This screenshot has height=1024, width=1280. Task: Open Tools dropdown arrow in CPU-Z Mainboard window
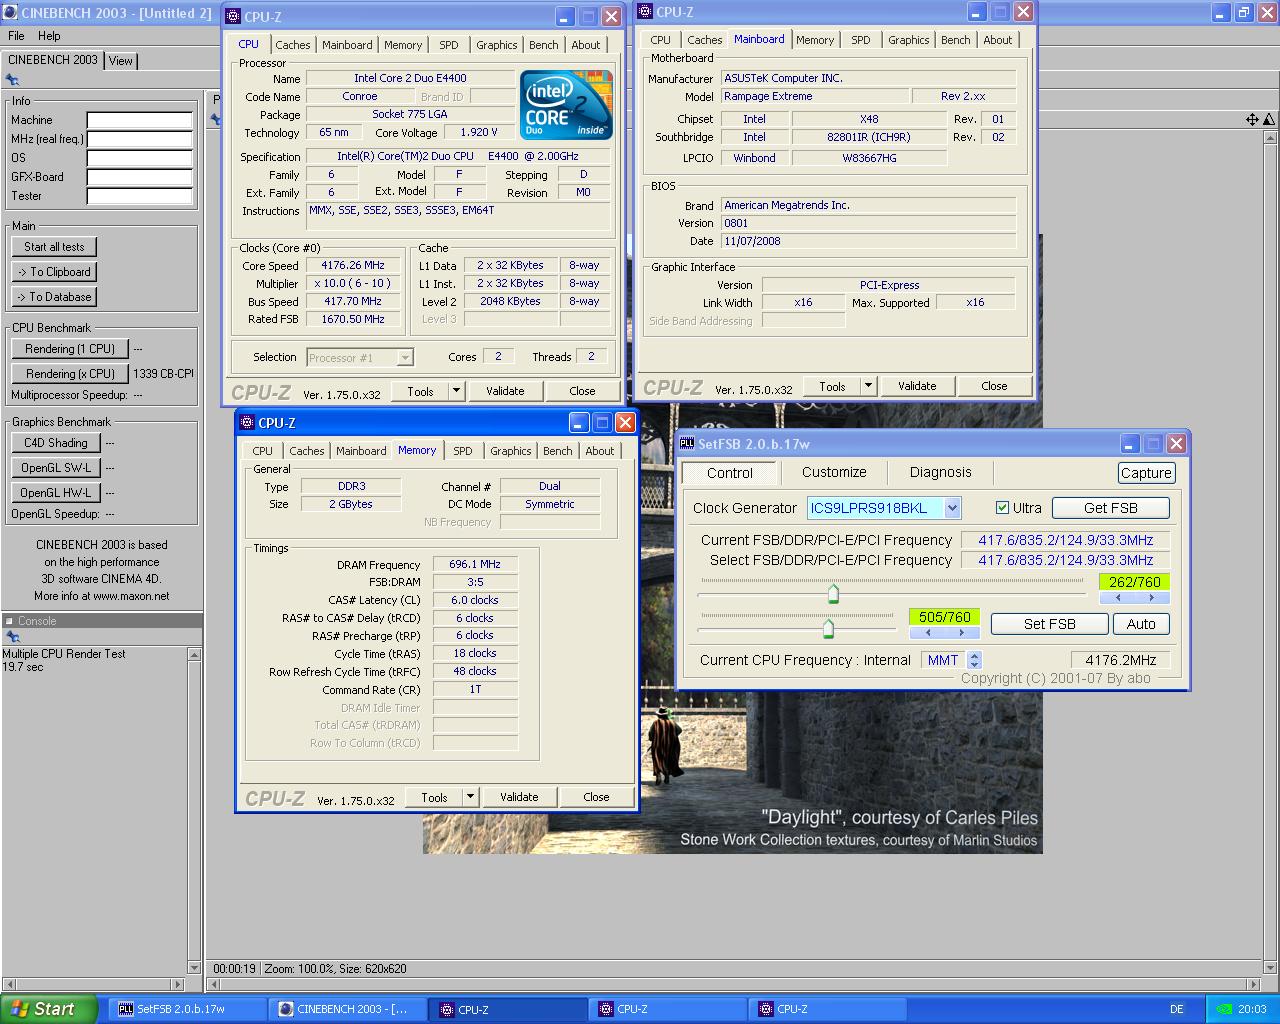pyautogui.click(x=868, y=386)
